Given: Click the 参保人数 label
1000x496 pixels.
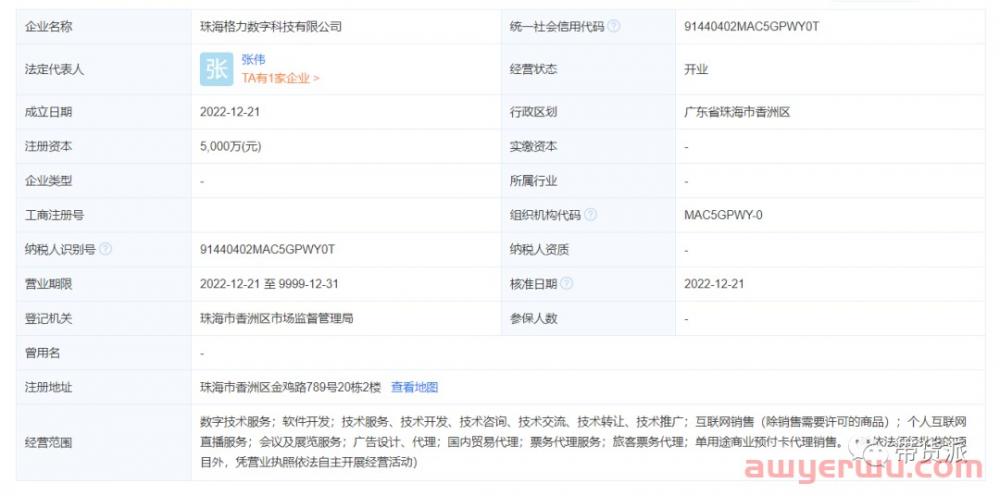Looking at the screenshot, I should click(x=534, y=318).
